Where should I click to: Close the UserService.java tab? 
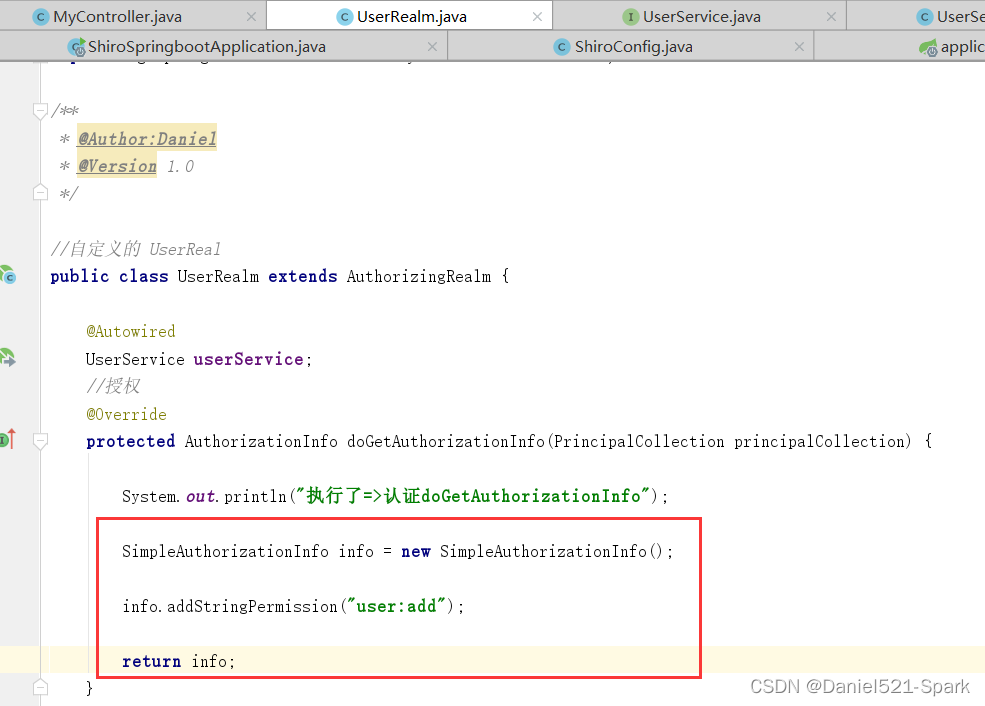[831, 17]
